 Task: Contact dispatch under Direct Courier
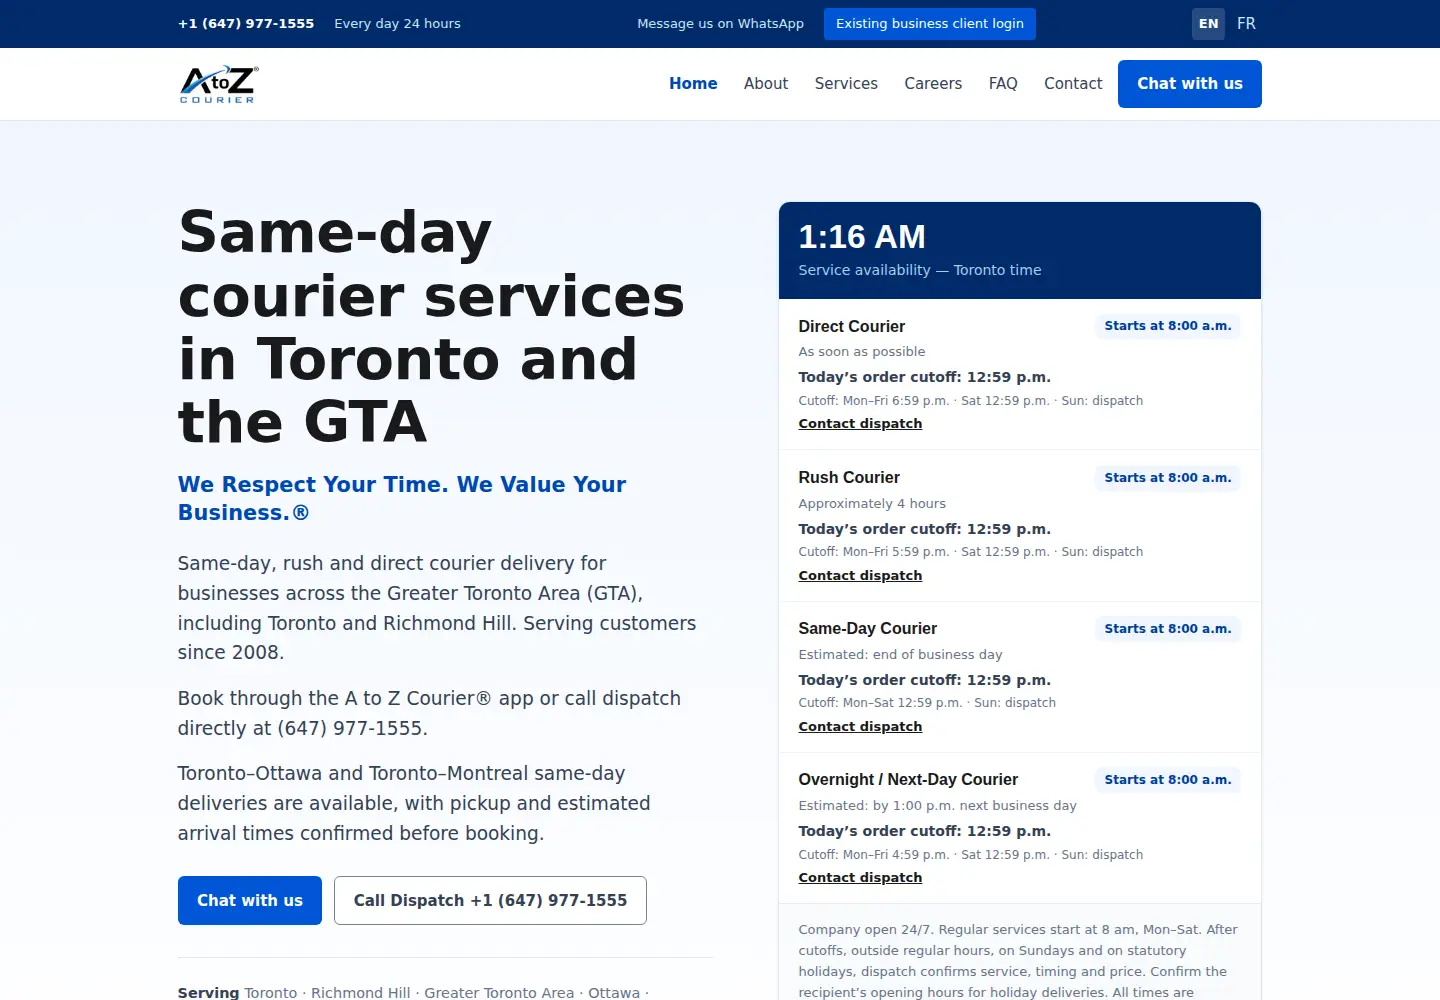pyautogui.click(x=860, y=424)
